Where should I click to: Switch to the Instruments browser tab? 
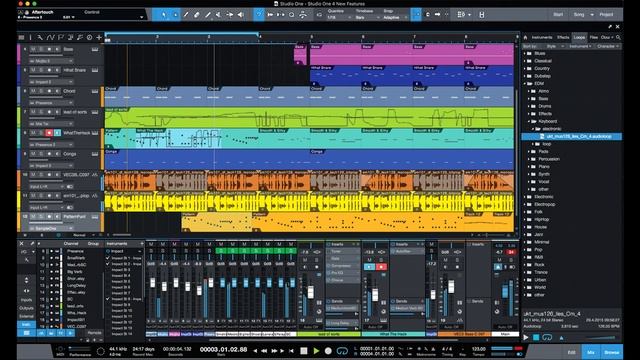[542, 37]
